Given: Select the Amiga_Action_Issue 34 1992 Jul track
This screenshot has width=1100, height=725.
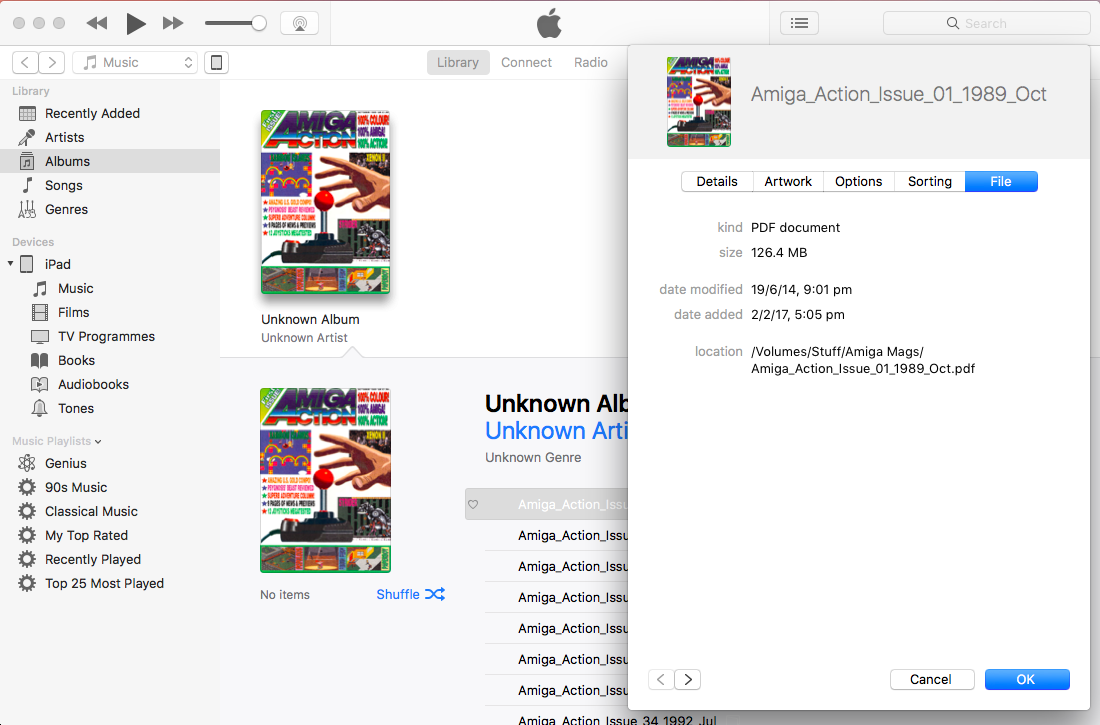Looking at the screenshot, I should click(617, 719).
